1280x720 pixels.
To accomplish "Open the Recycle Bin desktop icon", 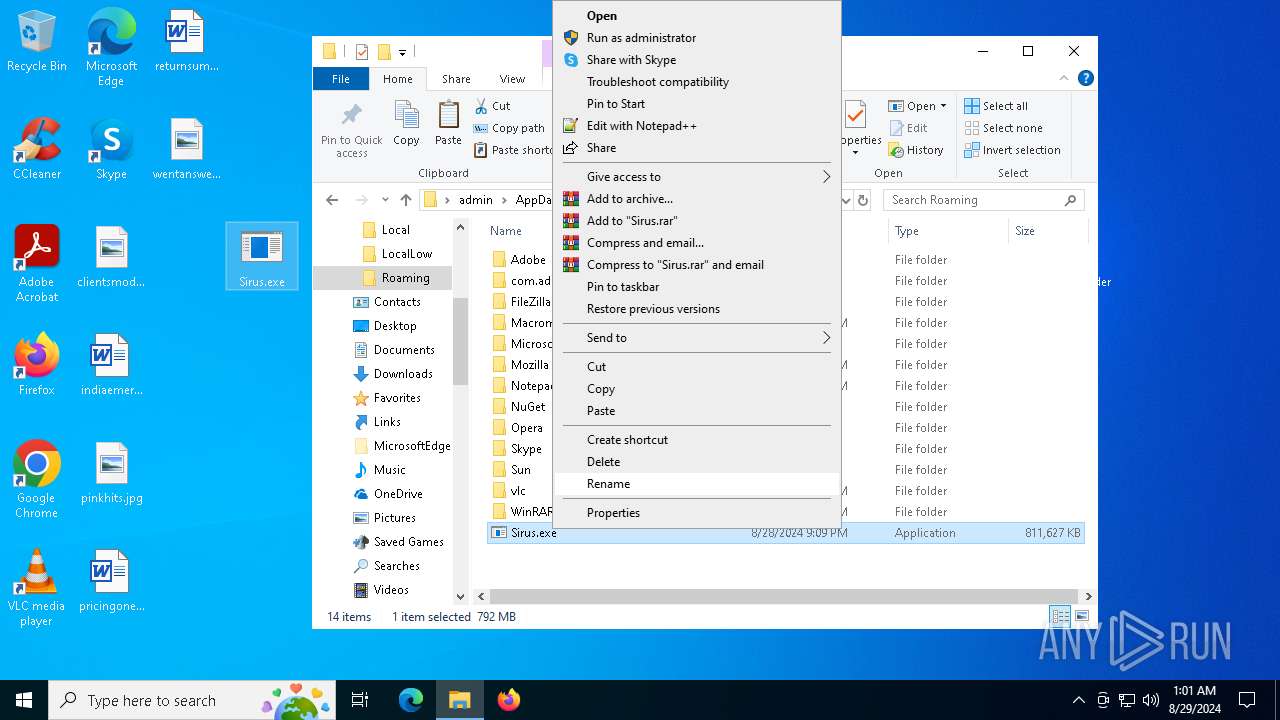I will coord(37,42).
